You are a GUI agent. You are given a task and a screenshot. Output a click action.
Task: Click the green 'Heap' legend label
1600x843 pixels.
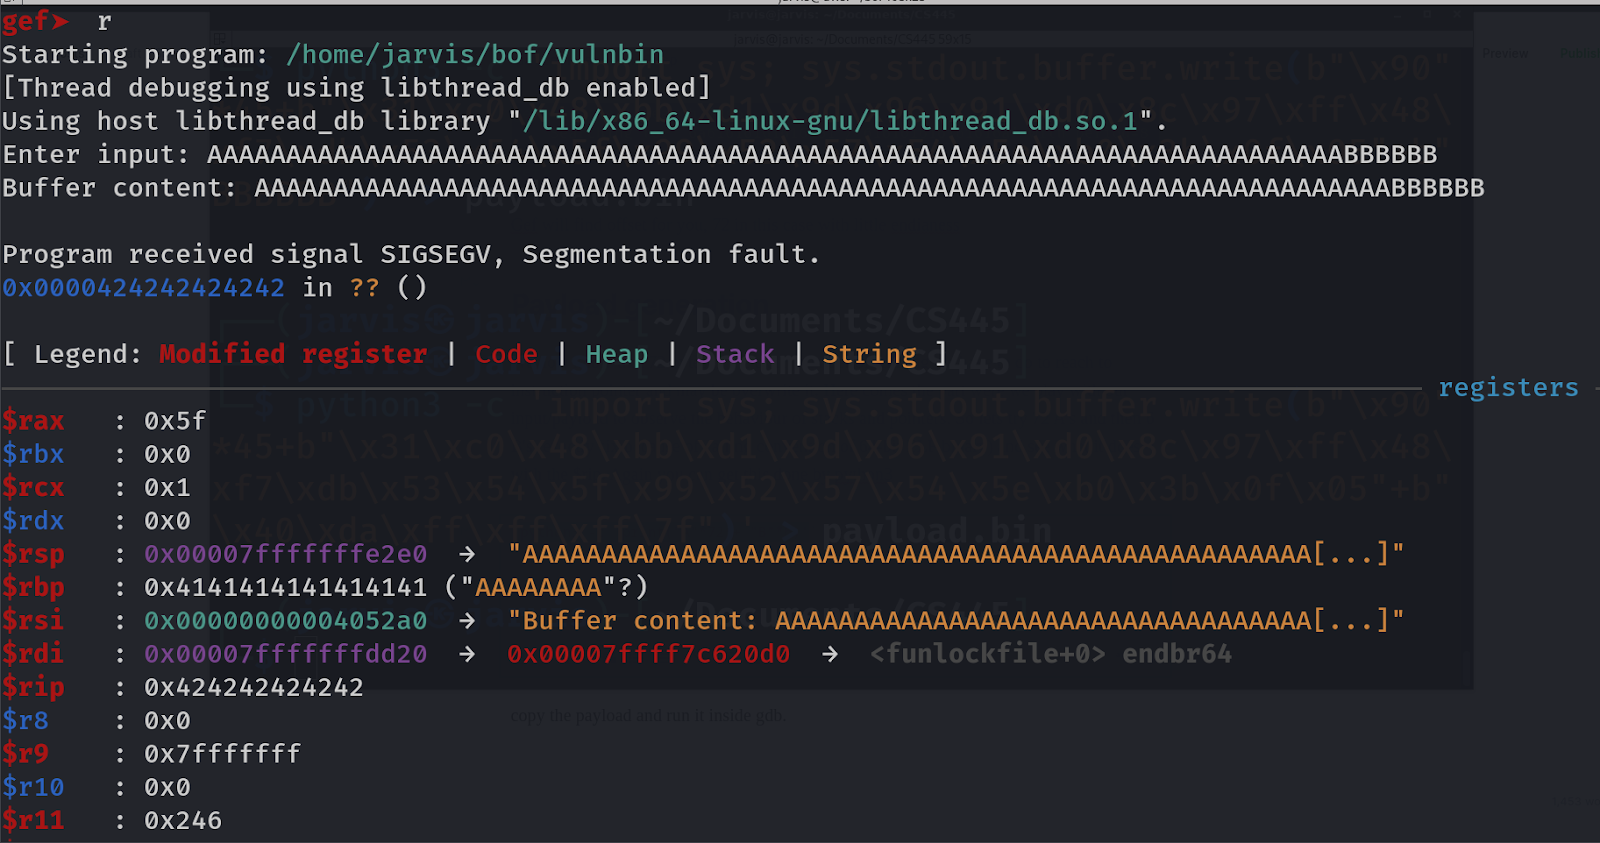point(616,354)
